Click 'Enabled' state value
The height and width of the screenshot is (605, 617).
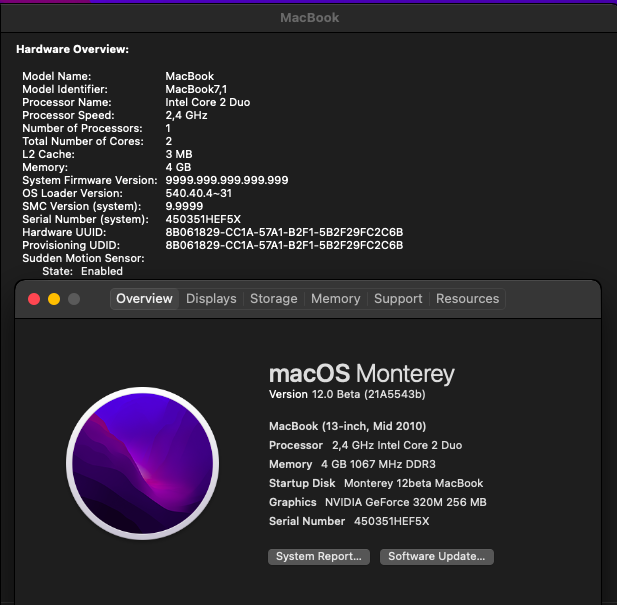(x=102, y=271)
